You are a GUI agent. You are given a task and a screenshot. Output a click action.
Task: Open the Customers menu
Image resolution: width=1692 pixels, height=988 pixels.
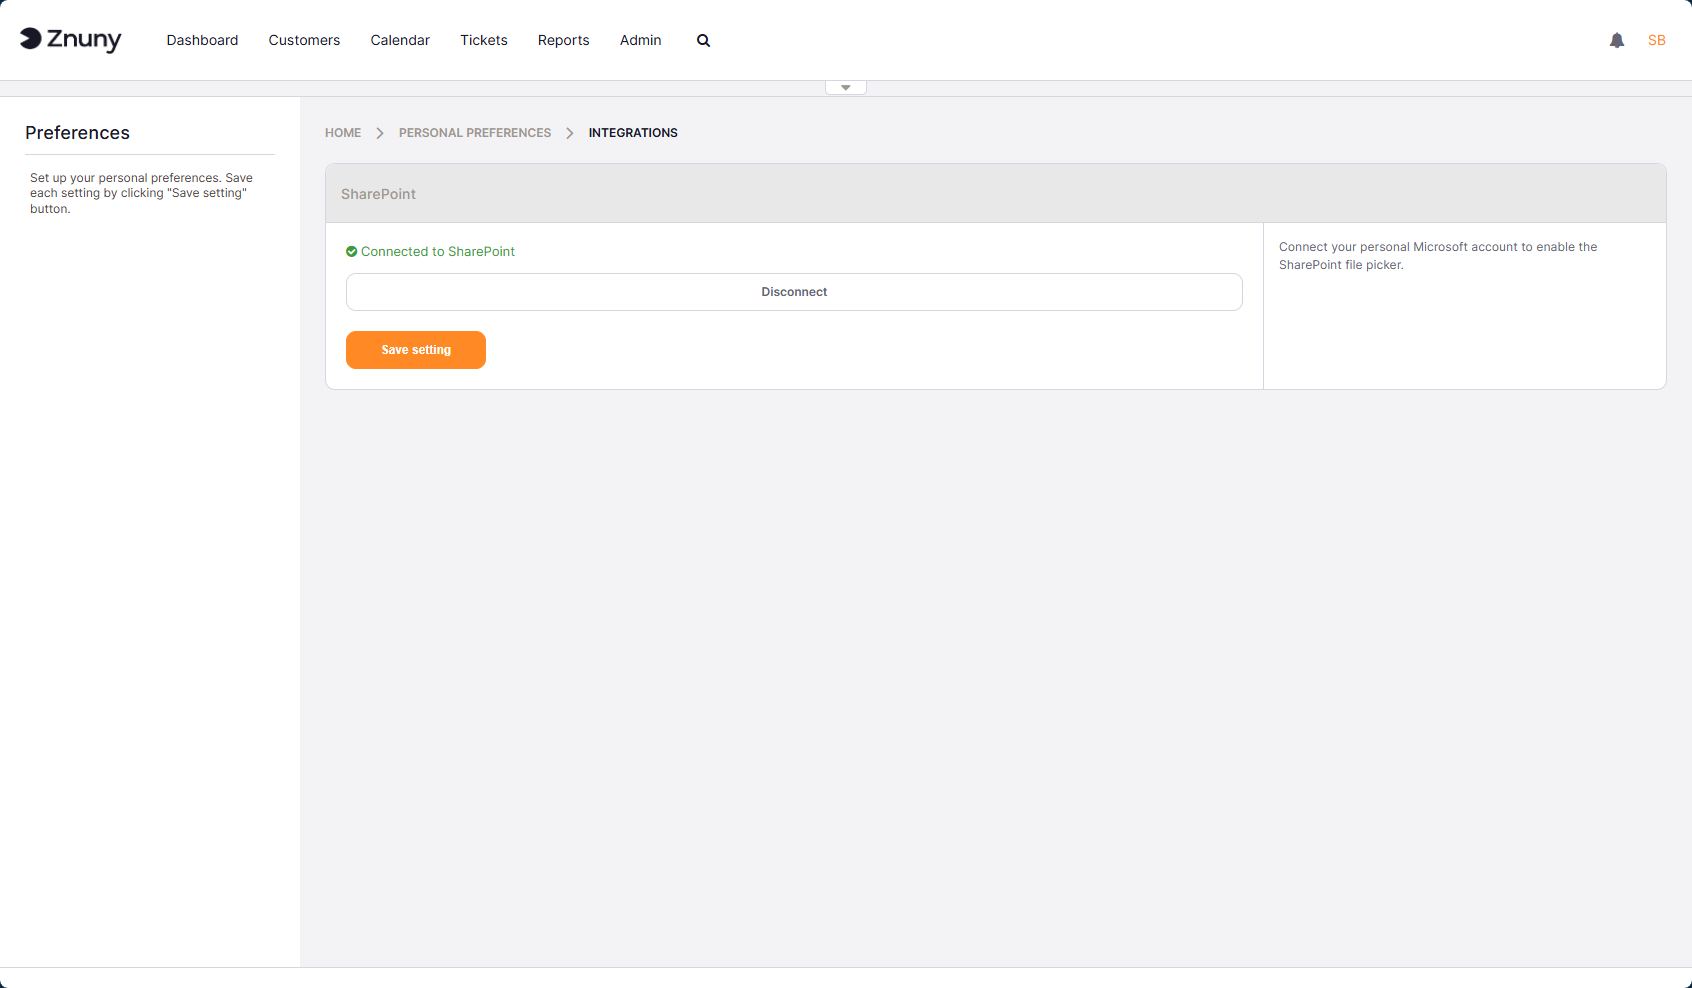click(304, 40)
